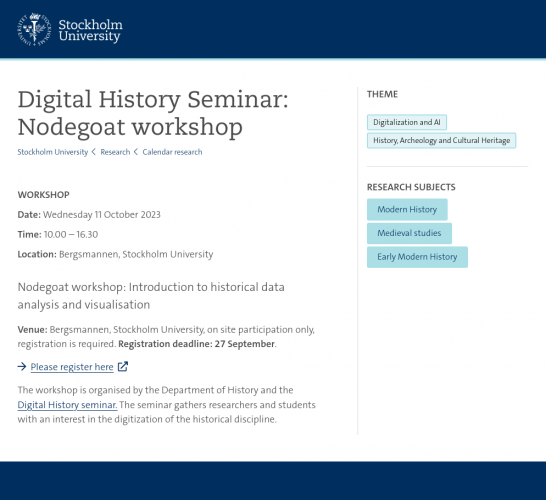Open the Please register here link
The image size is (546, 500).
click(72, 367)
